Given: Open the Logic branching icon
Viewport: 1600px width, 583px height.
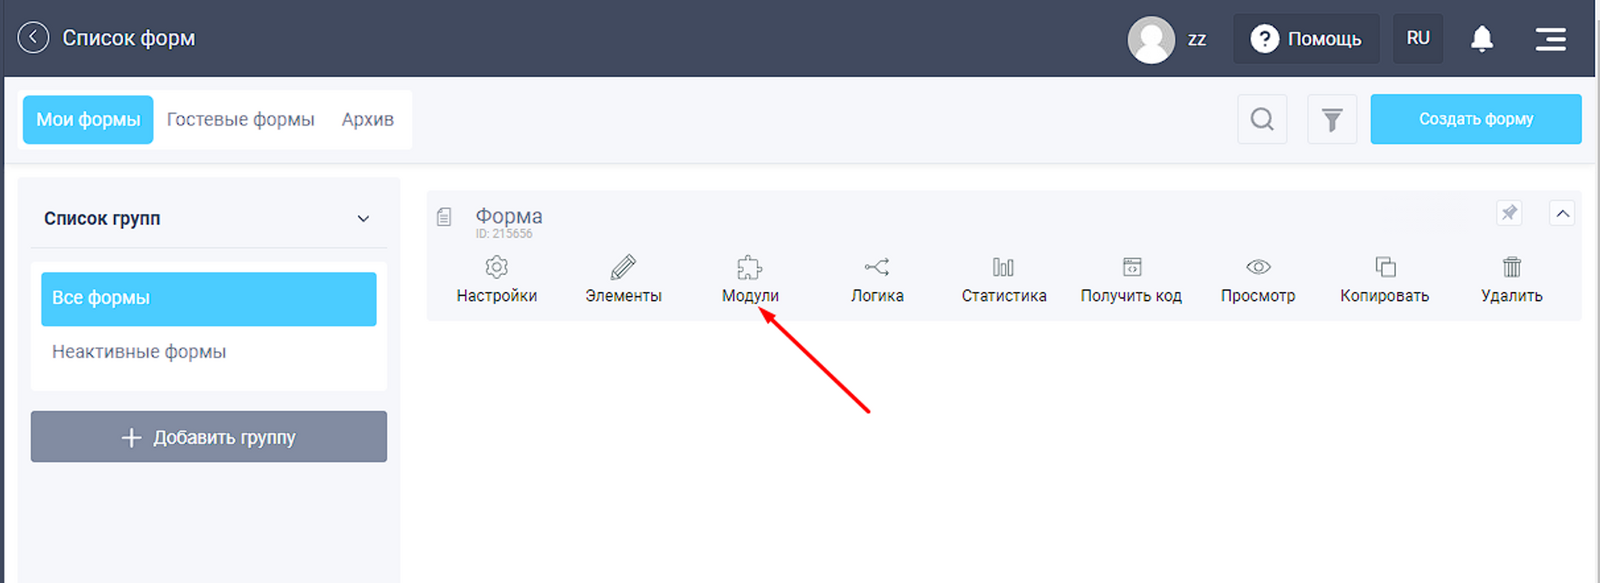Looking at the screenshot, I should click(877, 268).
